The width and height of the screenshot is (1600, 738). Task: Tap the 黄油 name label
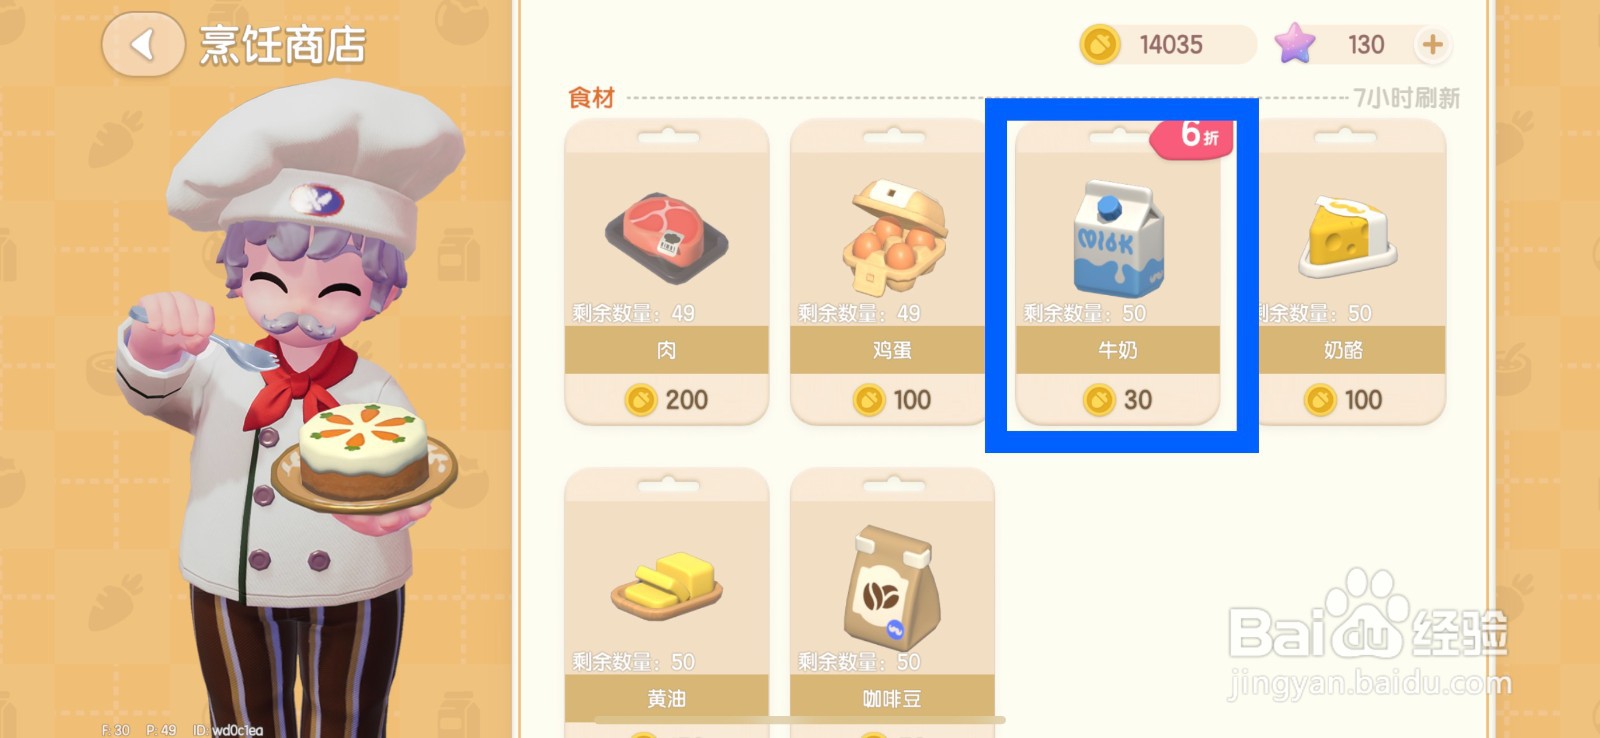(667, 698)
